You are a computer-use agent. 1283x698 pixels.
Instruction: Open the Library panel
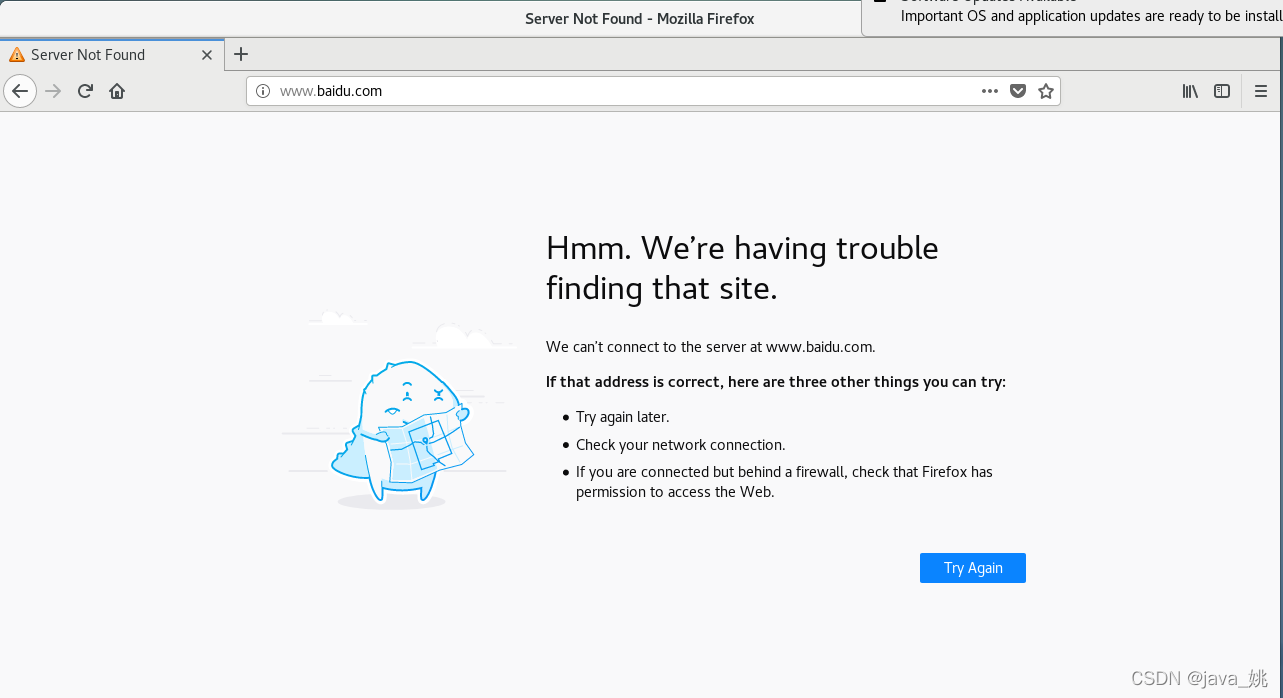click(1190, 91)
